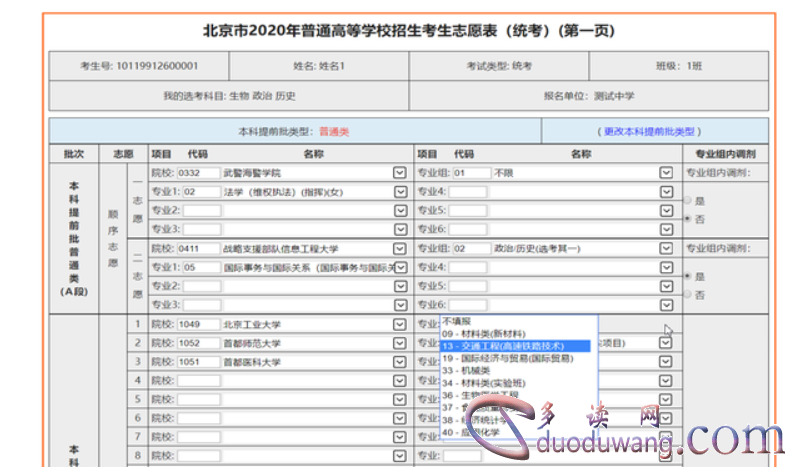Expand the 法学（维权执法） major dropdown

[401, 191]
